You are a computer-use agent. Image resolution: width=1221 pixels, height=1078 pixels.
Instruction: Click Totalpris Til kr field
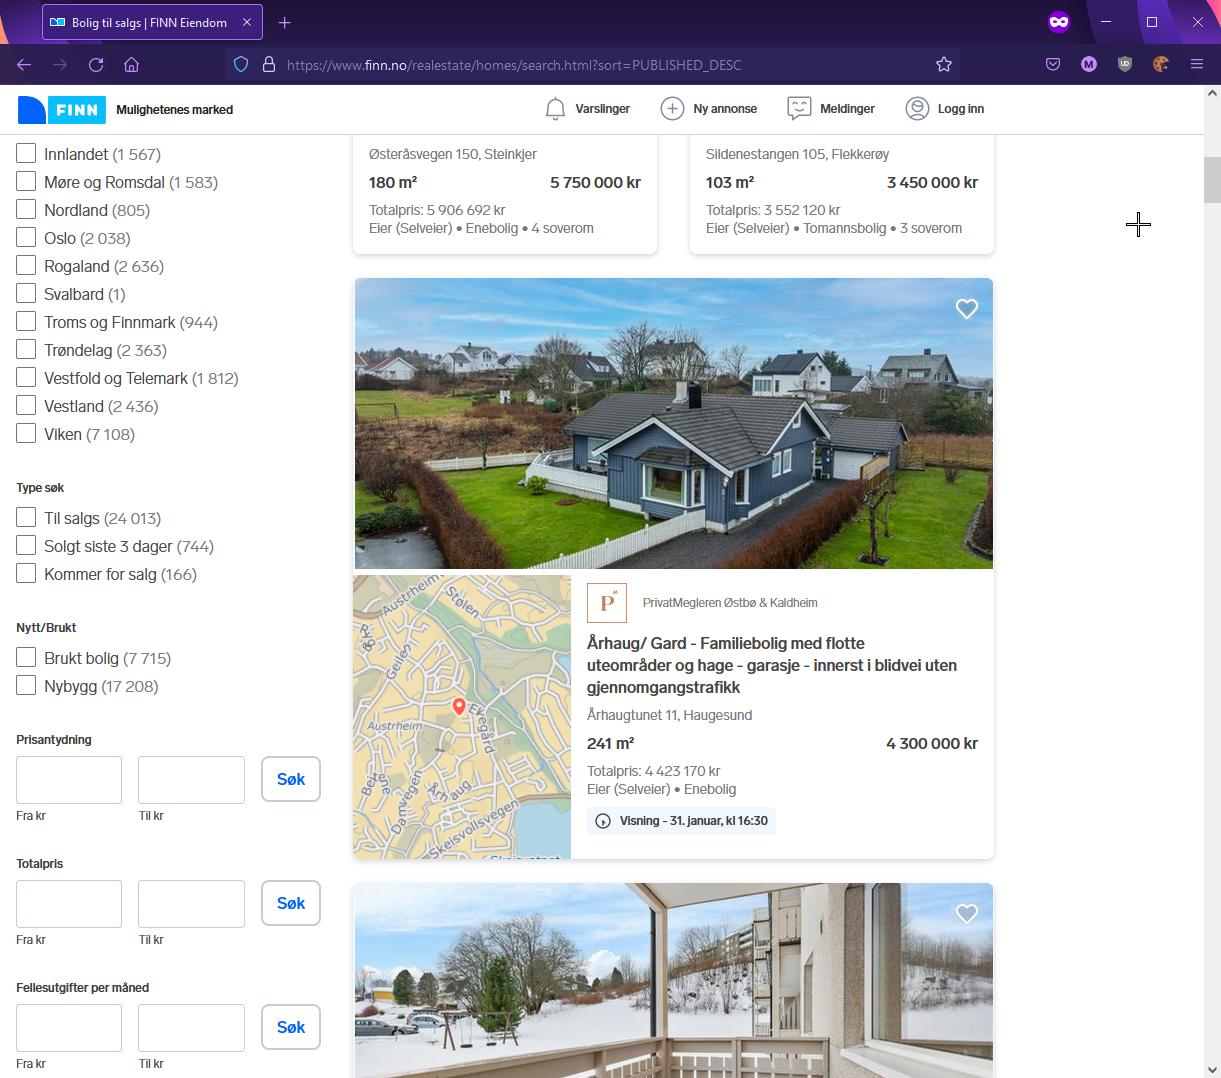[x=191, y=904]
